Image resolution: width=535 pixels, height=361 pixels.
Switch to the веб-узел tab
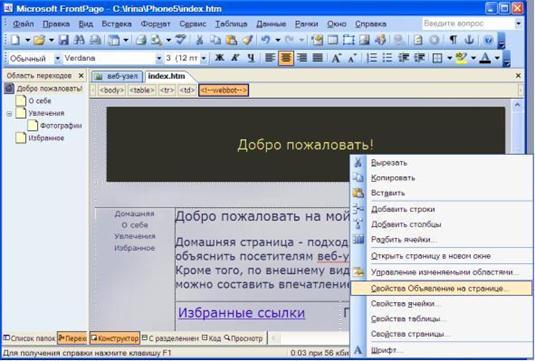tap(117, 76)
